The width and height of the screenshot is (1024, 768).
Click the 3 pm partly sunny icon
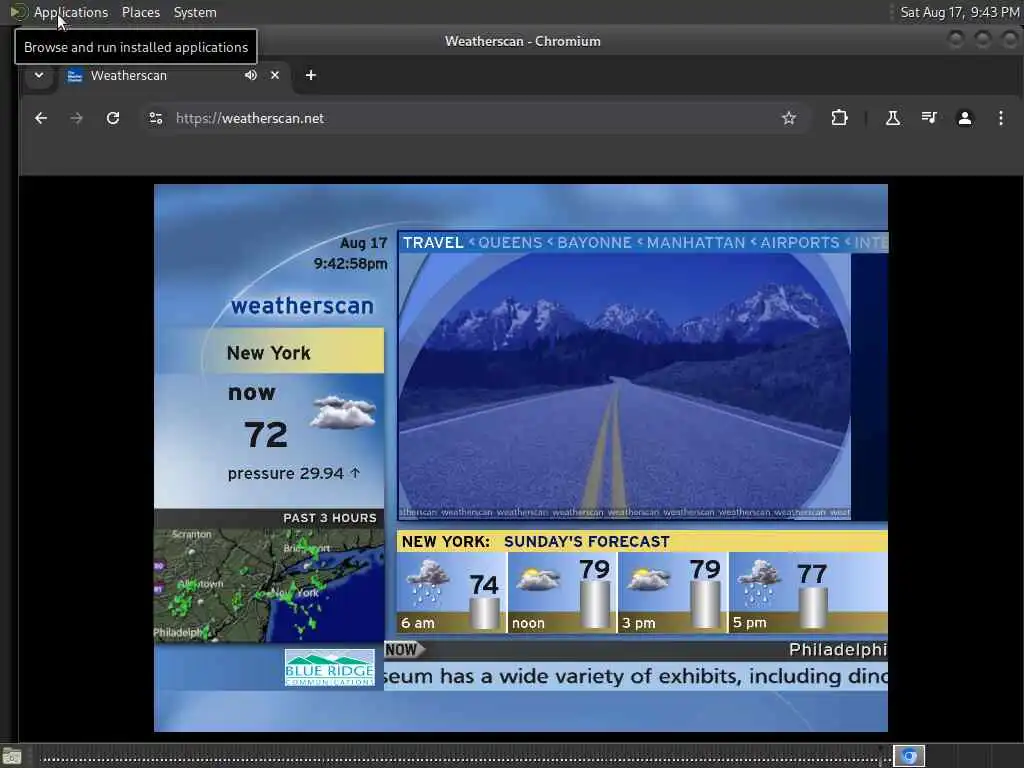tap(648, 579)
